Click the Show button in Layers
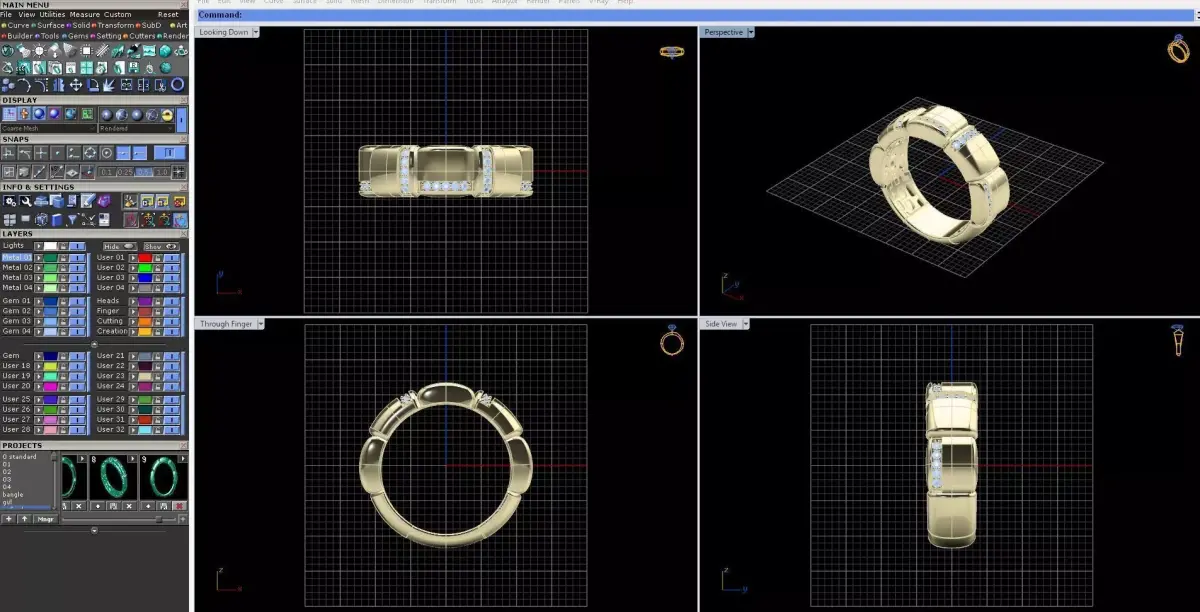Image resolution: width=1200 pixels, height=612 pixels. 161,246
